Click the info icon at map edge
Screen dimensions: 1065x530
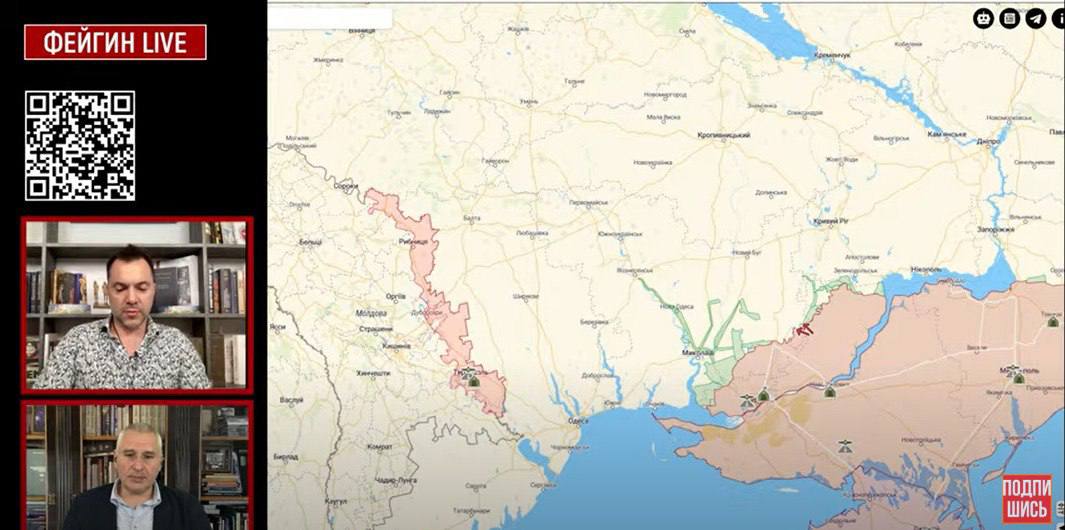(x=1058, y=18)
